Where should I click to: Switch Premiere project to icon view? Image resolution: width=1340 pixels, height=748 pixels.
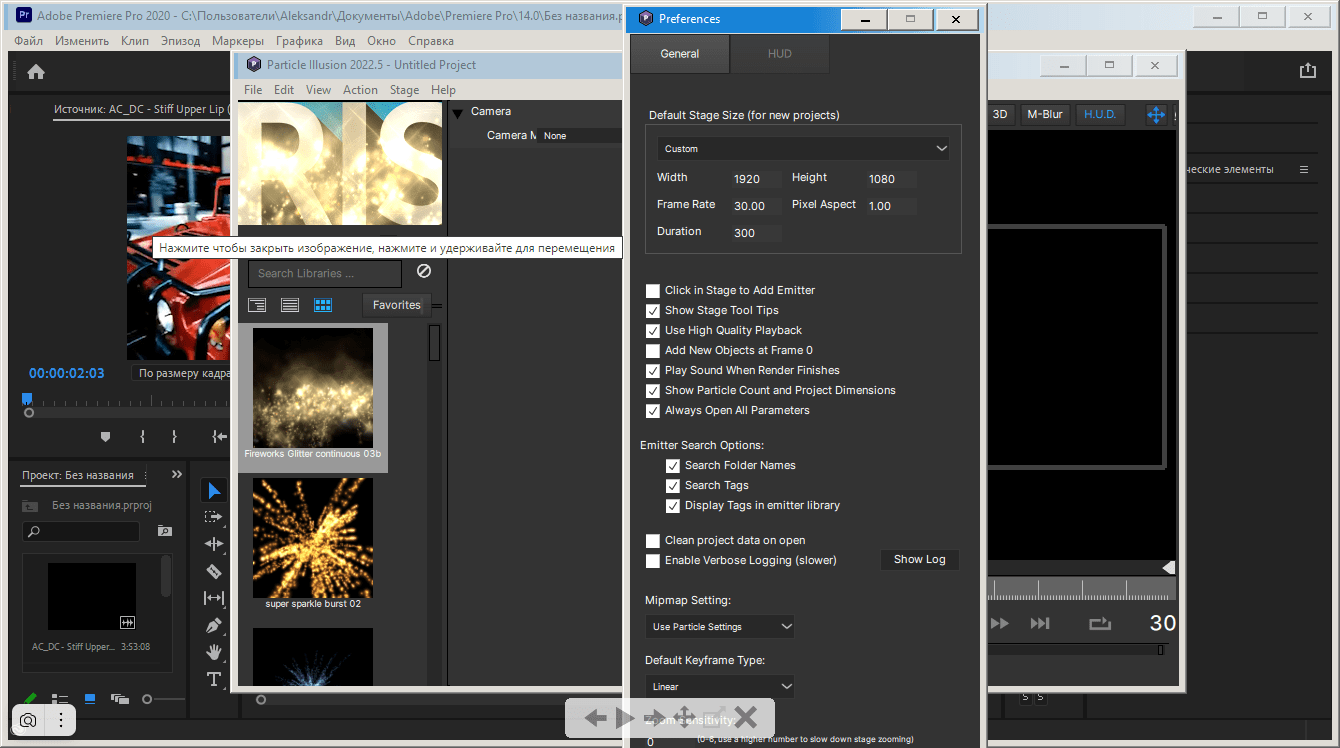[90, 699]
